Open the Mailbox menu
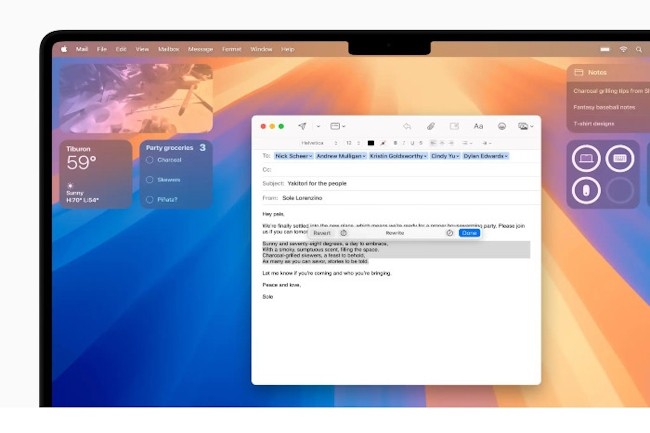The height and width of the screenshot is (433, 650). [168, 49]
